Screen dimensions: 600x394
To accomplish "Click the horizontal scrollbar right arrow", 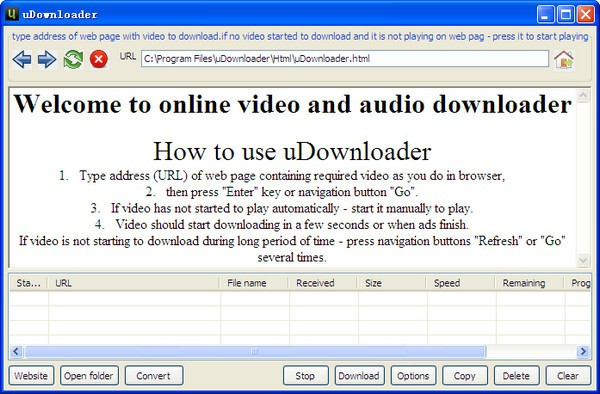I will coord(583,351).
